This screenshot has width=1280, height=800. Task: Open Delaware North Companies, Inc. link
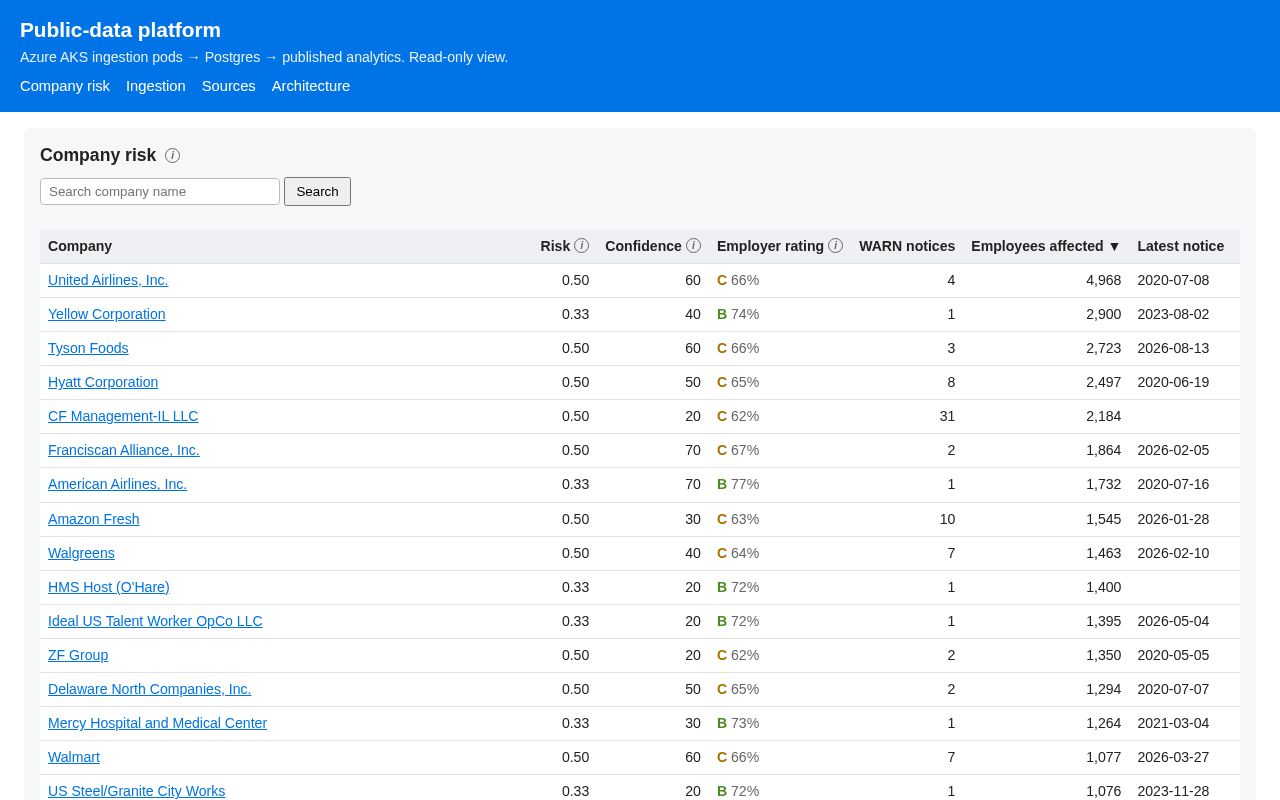pyautogui.click(x=150, y=689)
